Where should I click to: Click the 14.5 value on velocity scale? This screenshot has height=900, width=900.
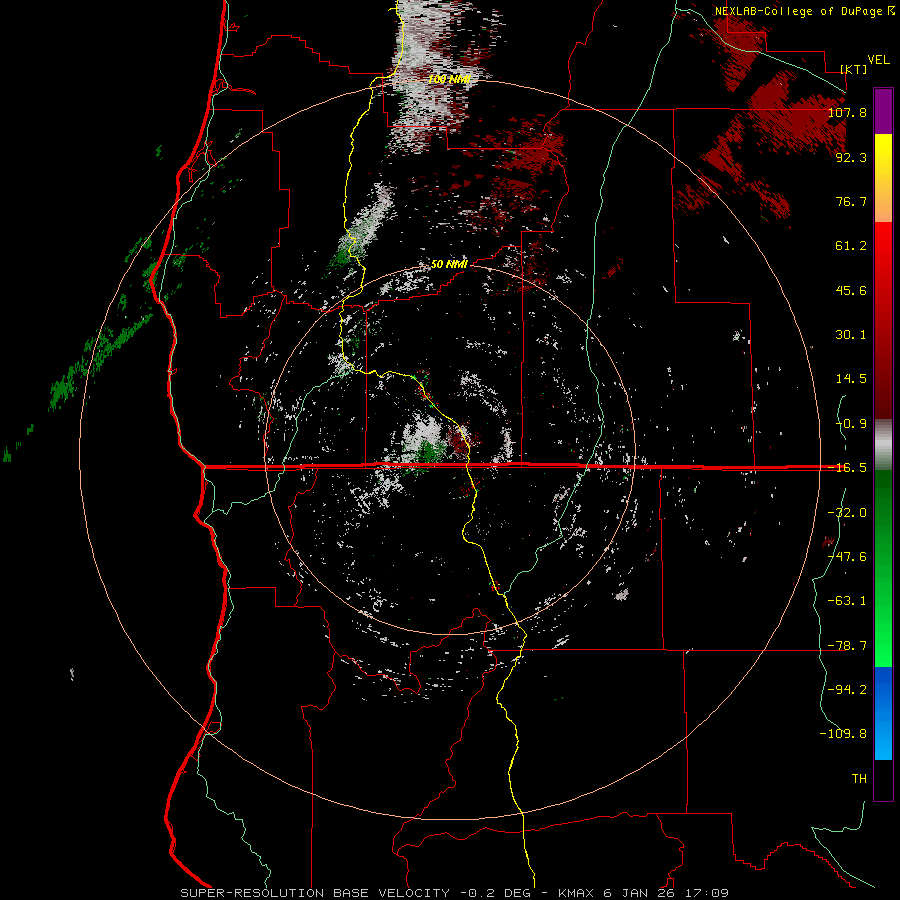coord(851,379)
